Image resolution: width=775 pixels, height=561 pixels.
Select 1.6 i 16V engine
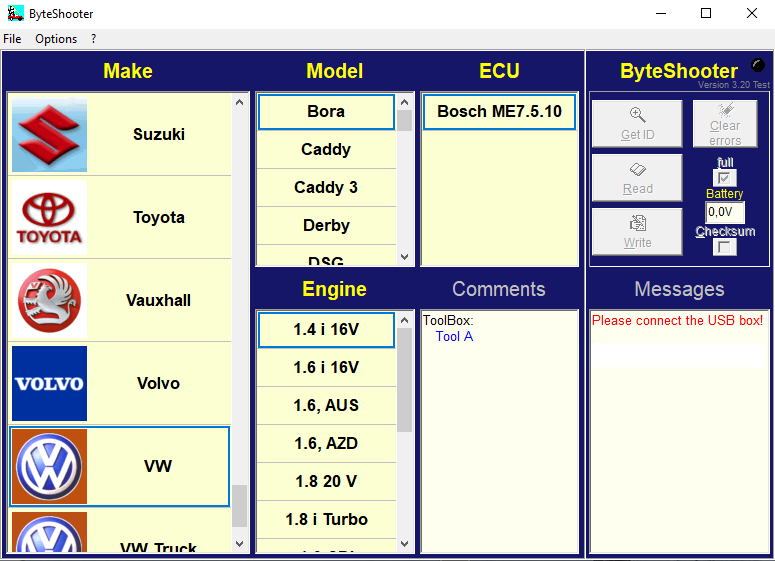(x=326, y=368)
